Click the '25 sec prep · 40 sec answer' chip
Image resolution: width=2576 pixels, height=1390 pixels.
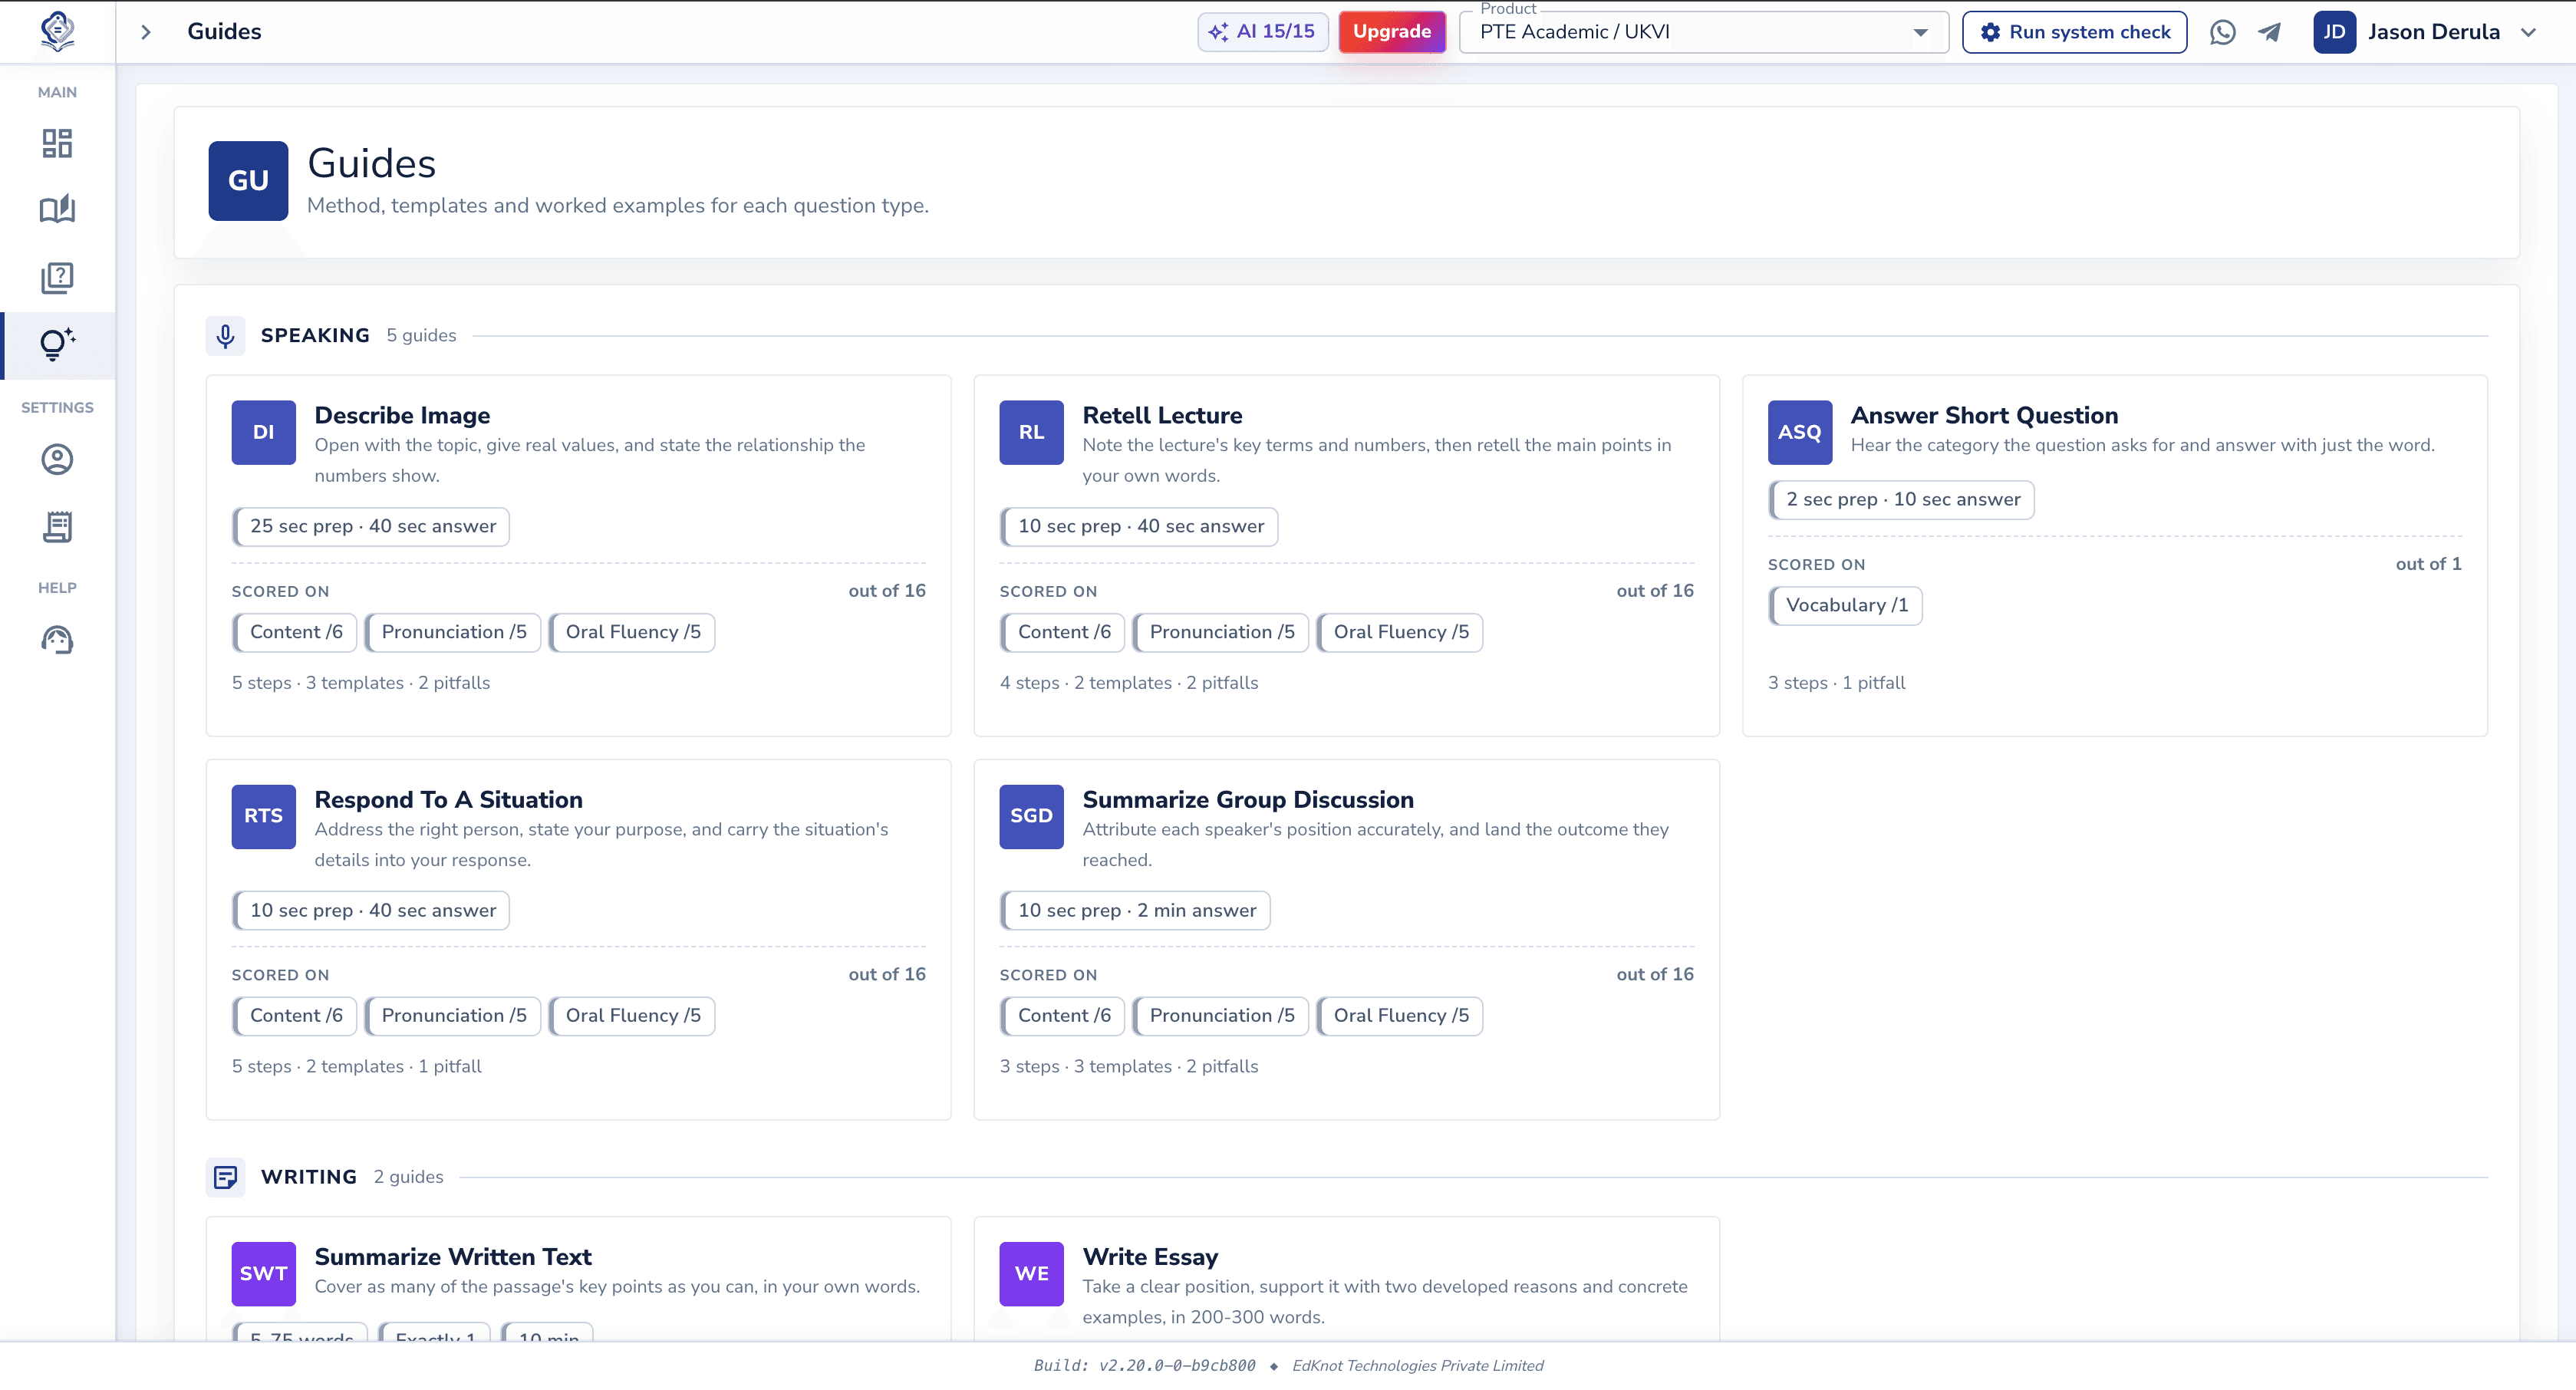point(371,526)
